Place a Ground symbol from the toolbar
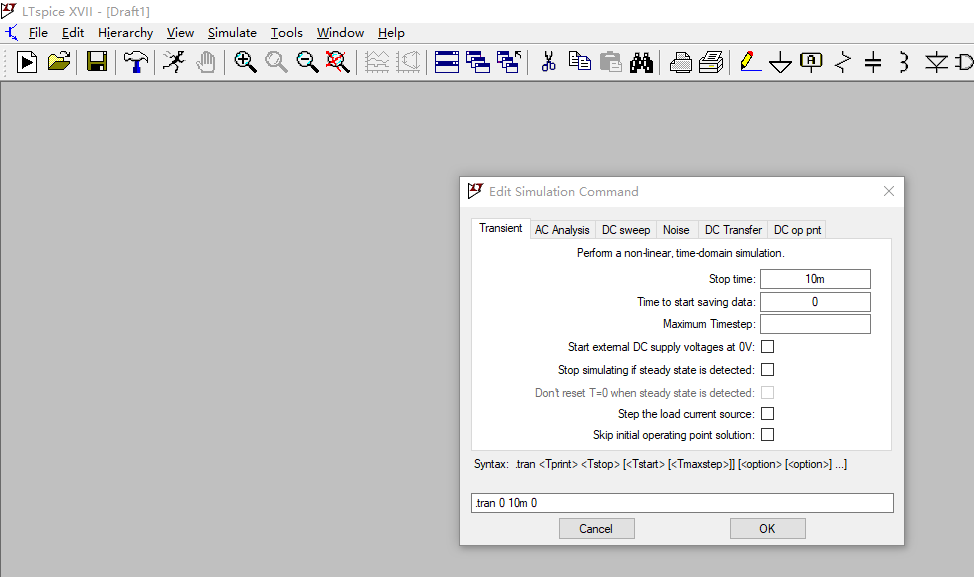 coord(780,63)
